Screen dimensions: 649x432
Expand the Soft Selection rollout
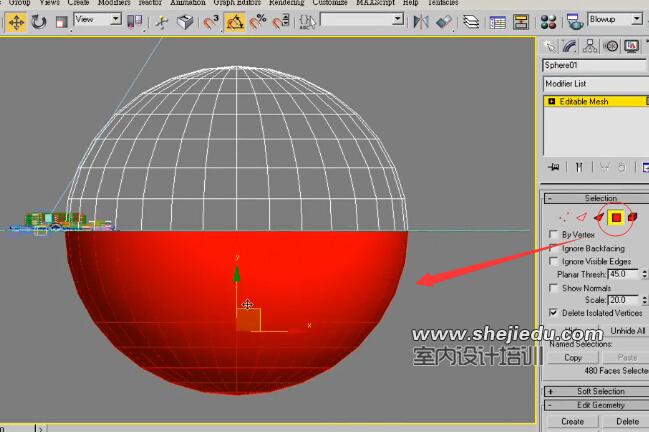tap(596, 391)
